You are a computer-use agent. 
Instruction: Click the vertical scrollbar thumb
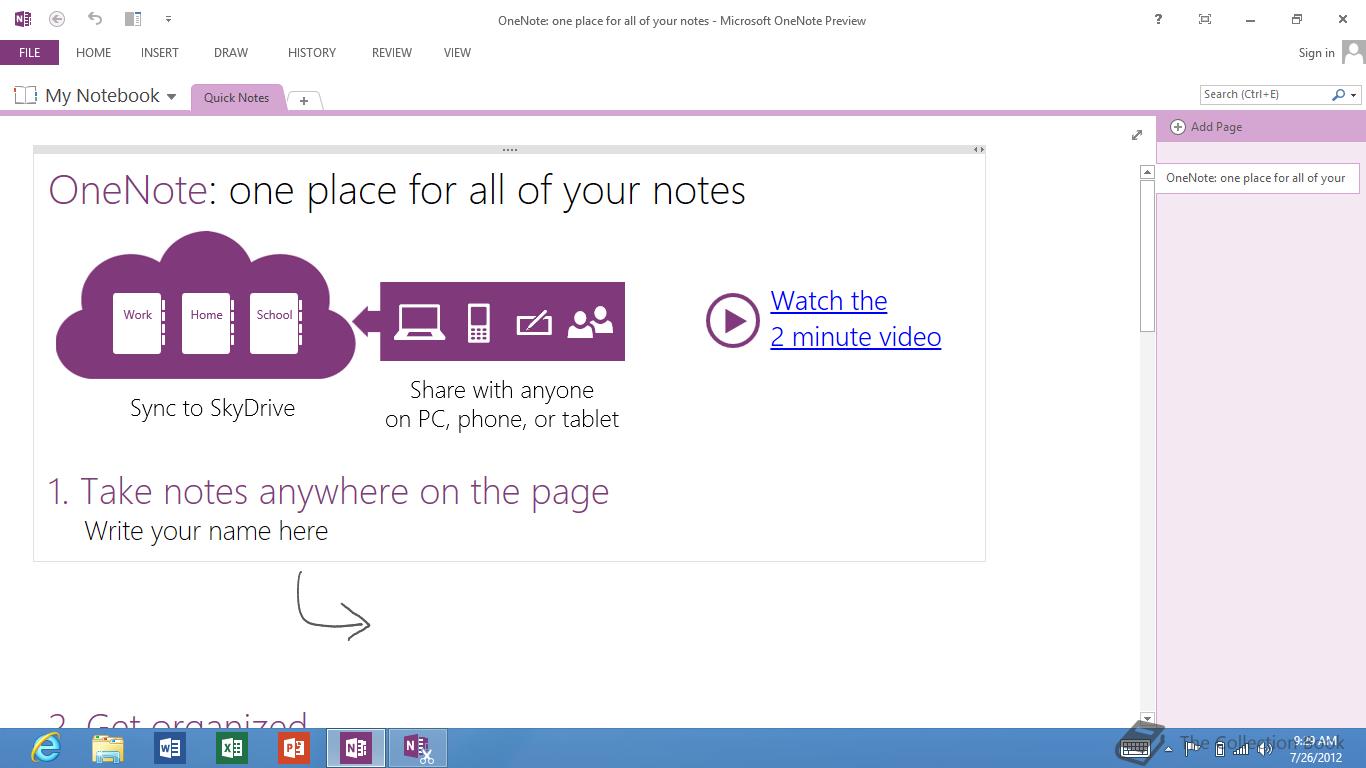pyautogui.click(x=1148, y=256)
